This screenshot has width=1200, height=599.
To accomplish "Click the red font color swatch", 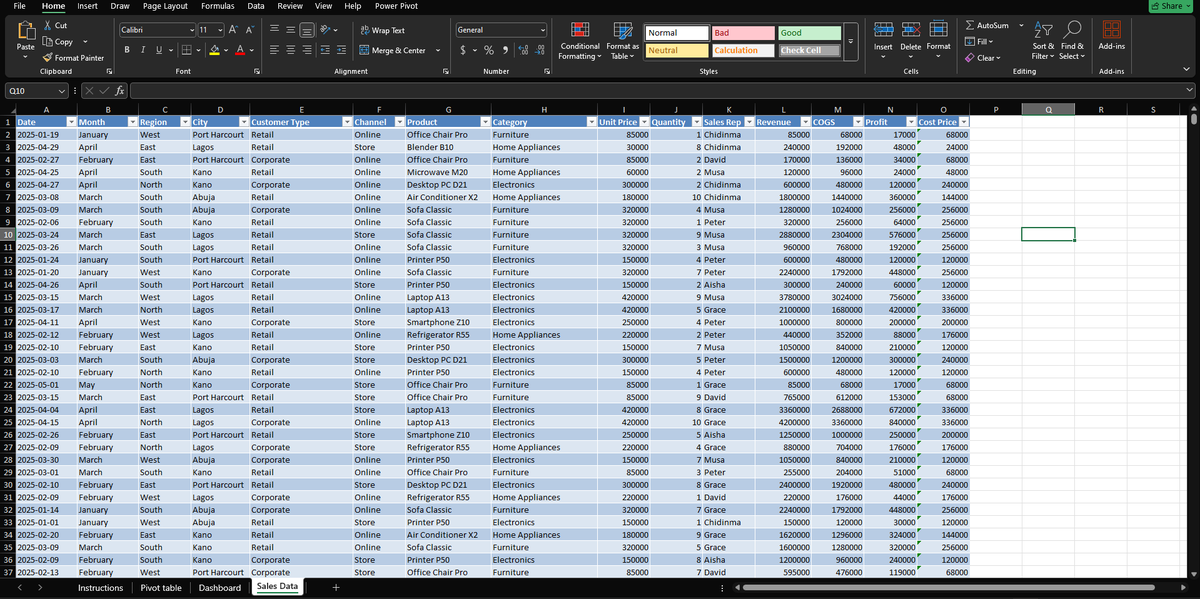I will 241,50.
